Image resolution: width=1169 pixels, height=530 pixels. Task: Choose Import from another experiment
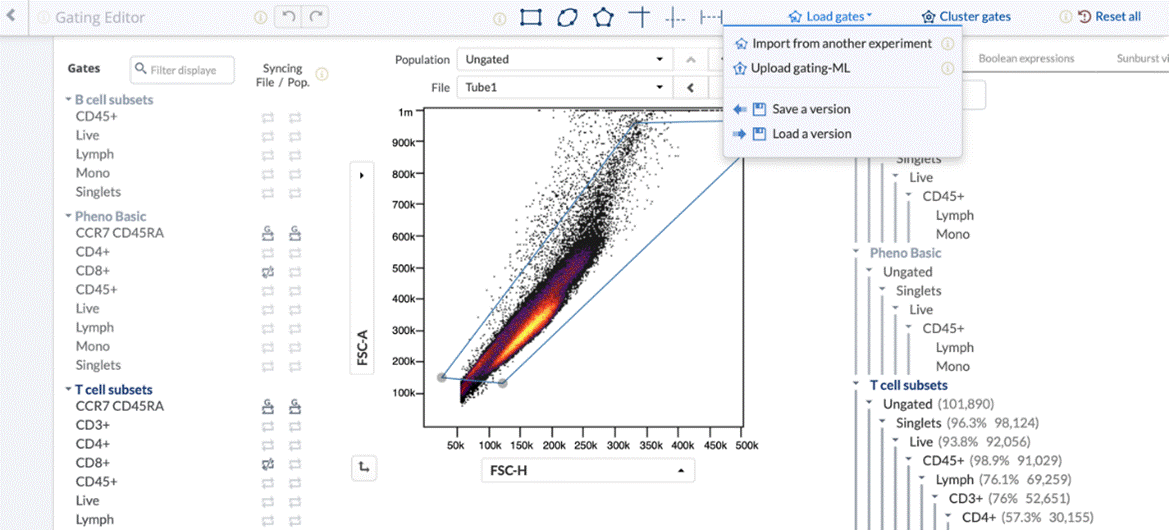pos(841,44)
